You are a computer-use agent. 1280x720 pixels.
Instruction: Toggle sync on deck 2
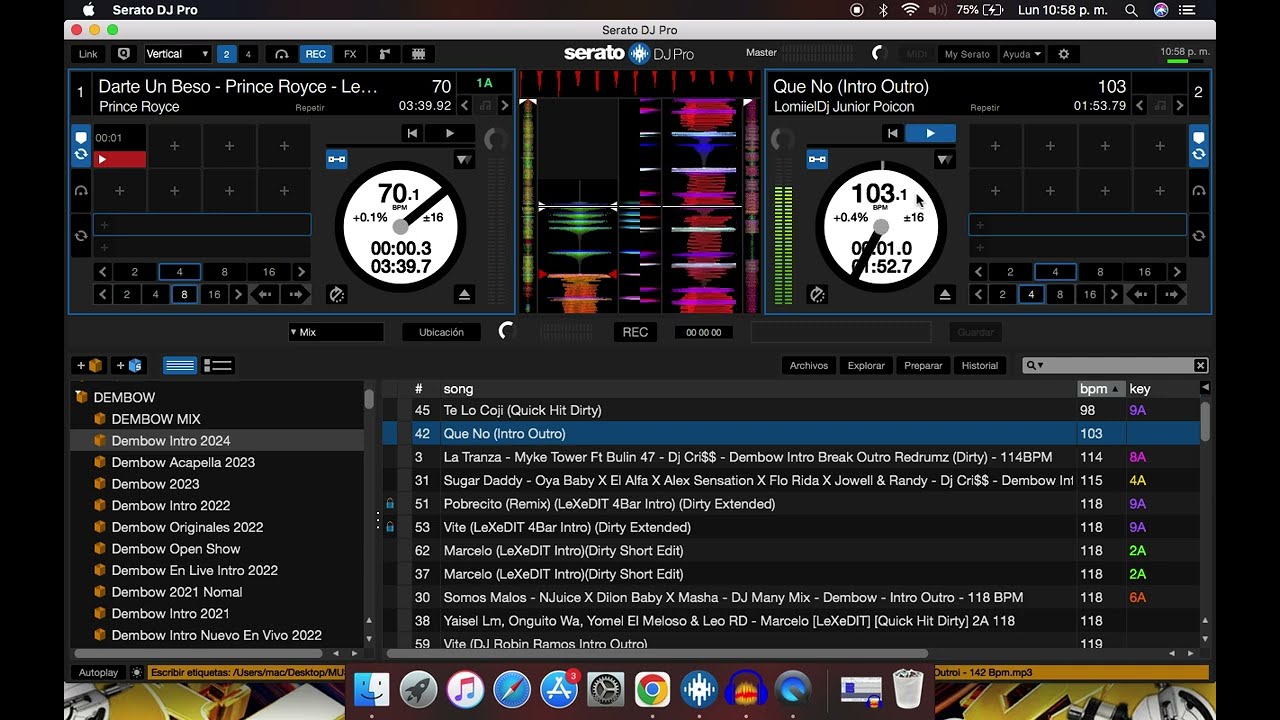pos(817,159)
